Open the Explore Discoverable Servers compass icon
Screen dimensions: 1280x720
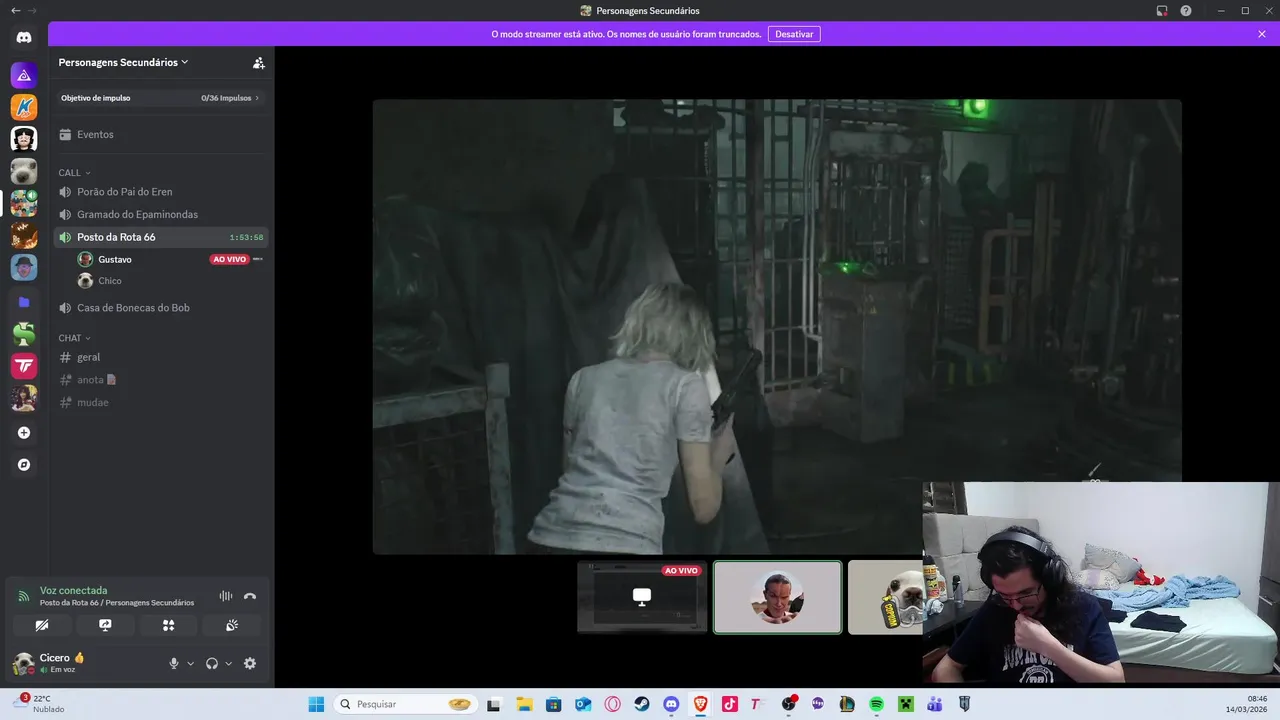click(x=24, y=465)
